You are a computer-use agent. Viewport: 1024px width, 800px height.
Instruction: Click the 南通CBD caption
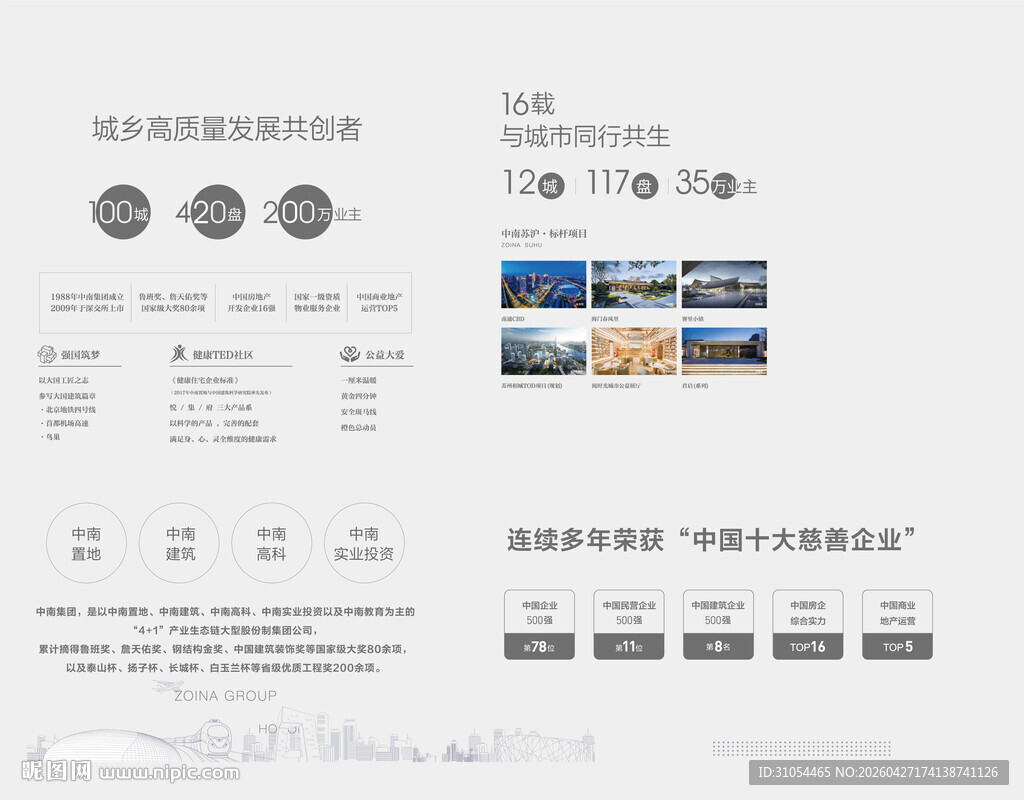pyautogui.click(x=513, y=319)
